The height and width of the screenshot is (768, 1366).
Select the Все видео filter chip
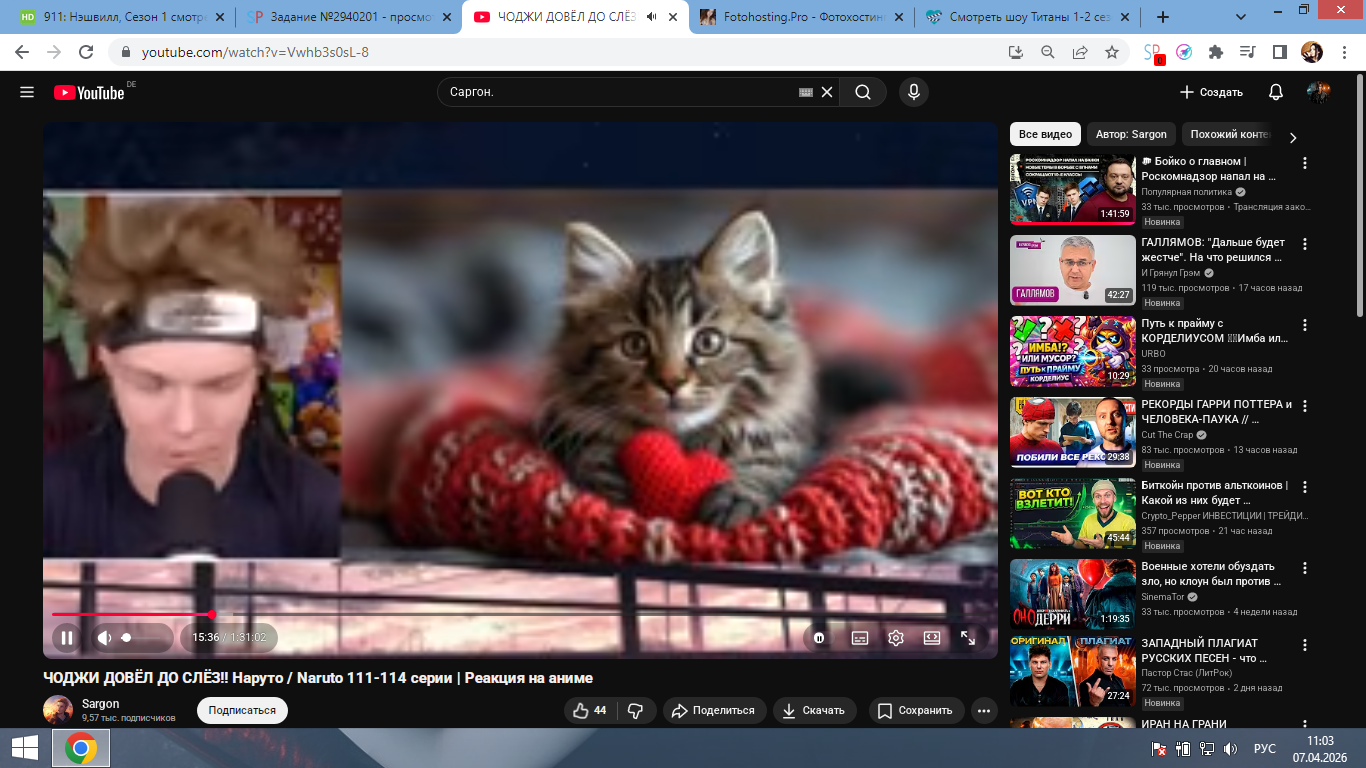1045,134
